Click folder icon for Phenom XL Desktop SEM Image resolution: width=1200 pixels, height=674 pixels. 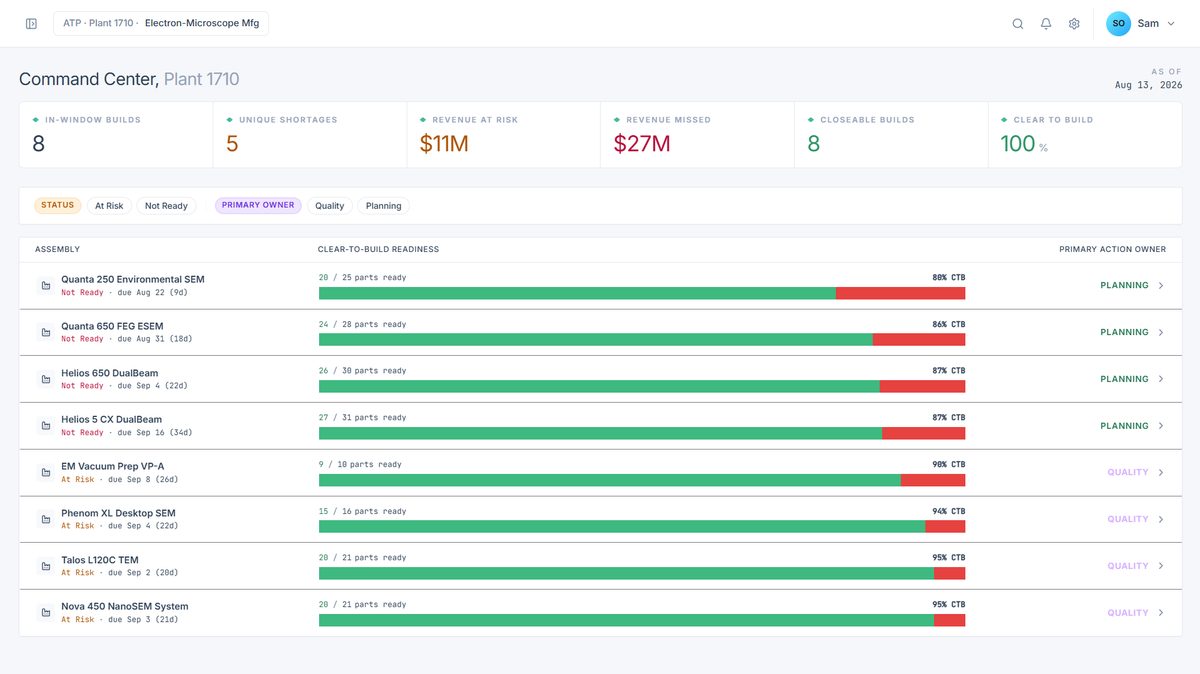point(45,519)
